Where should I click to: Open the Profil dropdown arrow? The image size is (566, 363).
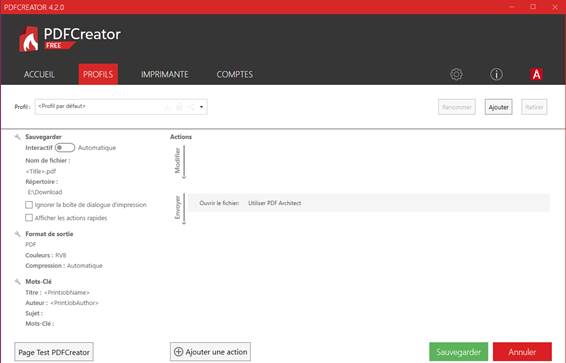pyautogui.click(x=201, y=107)
